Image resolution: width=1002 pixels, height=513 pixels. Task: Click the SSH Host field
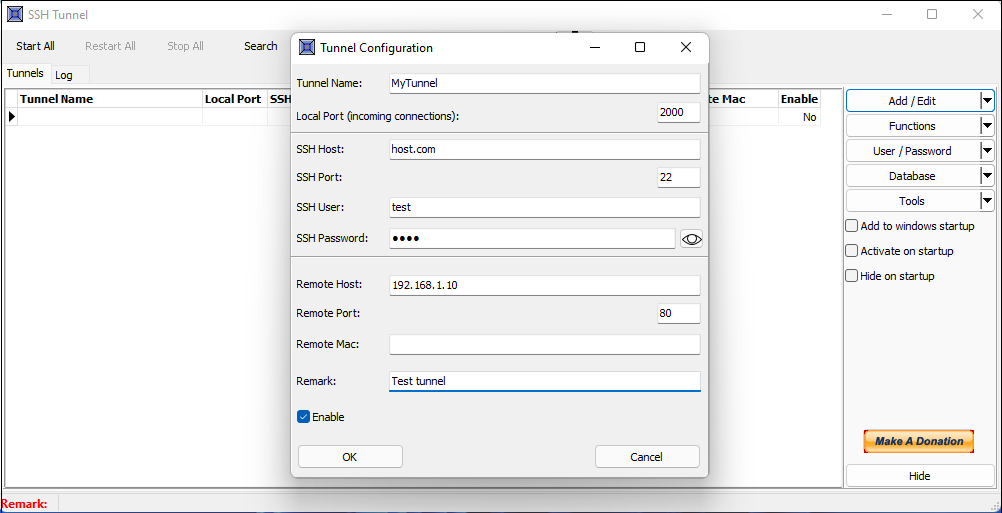pos(545,149)
